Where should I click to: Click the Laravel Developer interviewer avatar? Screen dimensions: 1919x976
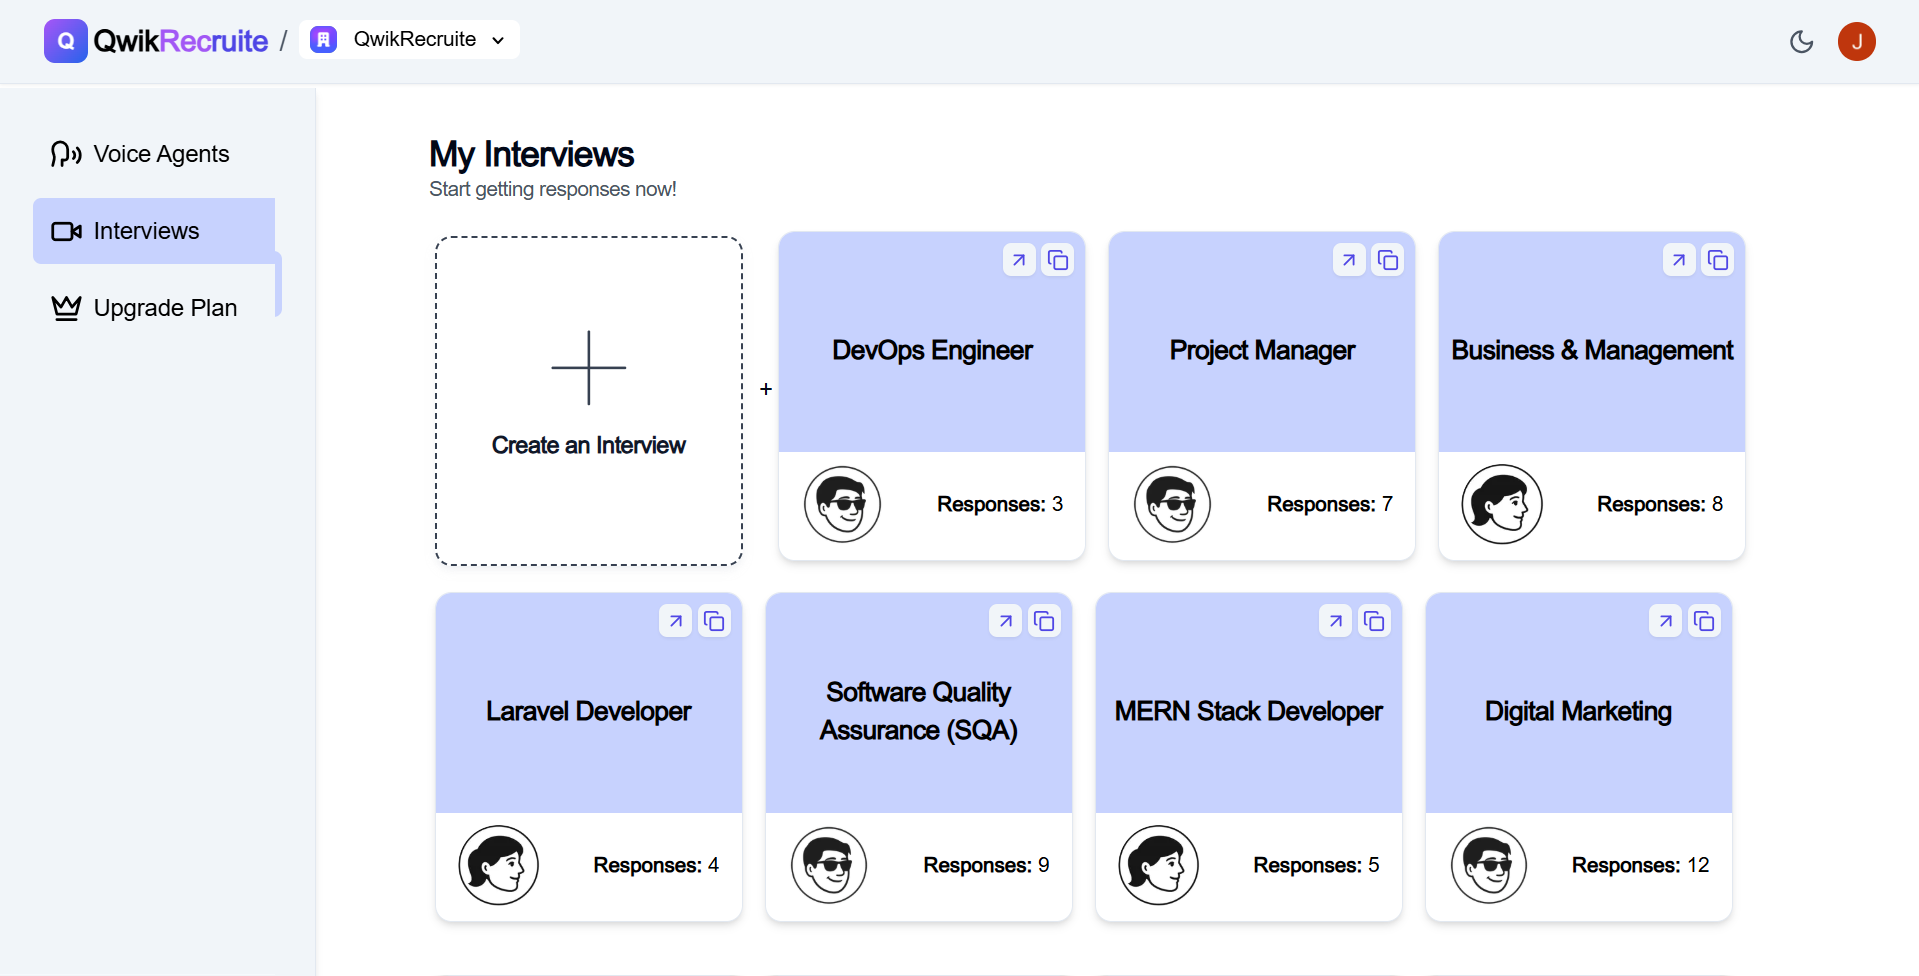click(498, 865)
